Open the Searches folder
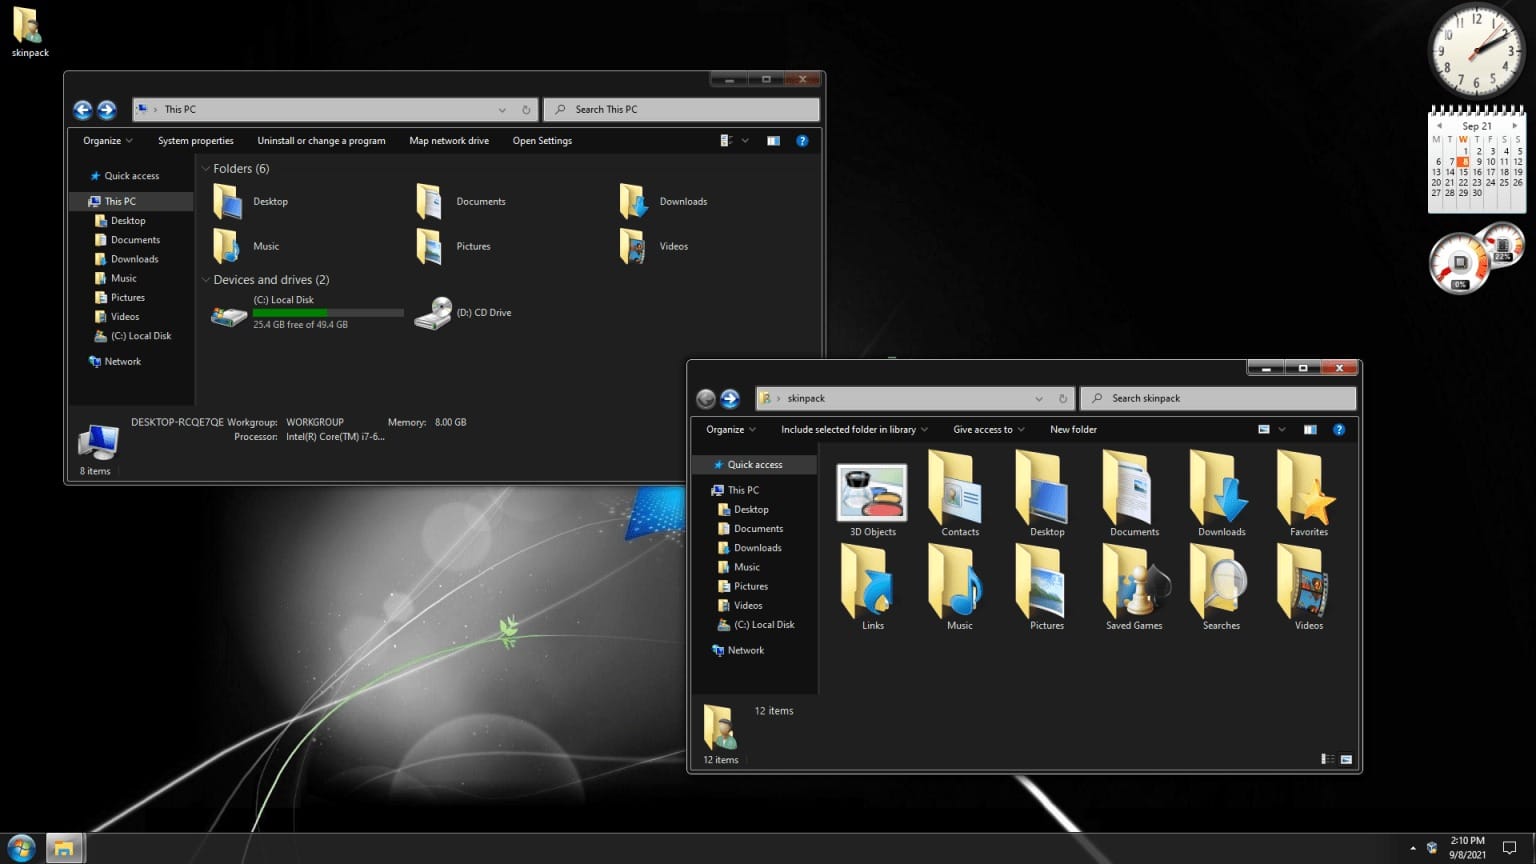This screenshot has height=864, width=1536. pyautogui.click(x=1219, y=585)
